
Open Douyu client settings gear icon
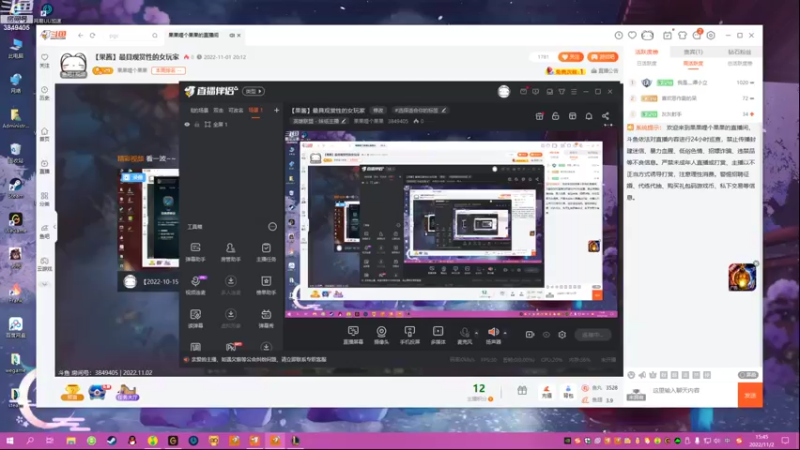711,35
